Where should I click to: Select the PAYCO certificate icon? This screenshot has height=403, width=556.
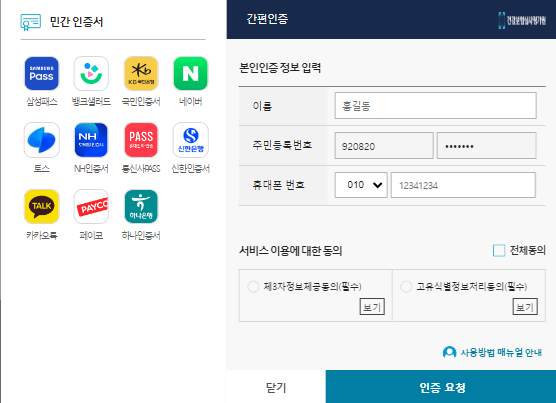(x=91, y=207)
